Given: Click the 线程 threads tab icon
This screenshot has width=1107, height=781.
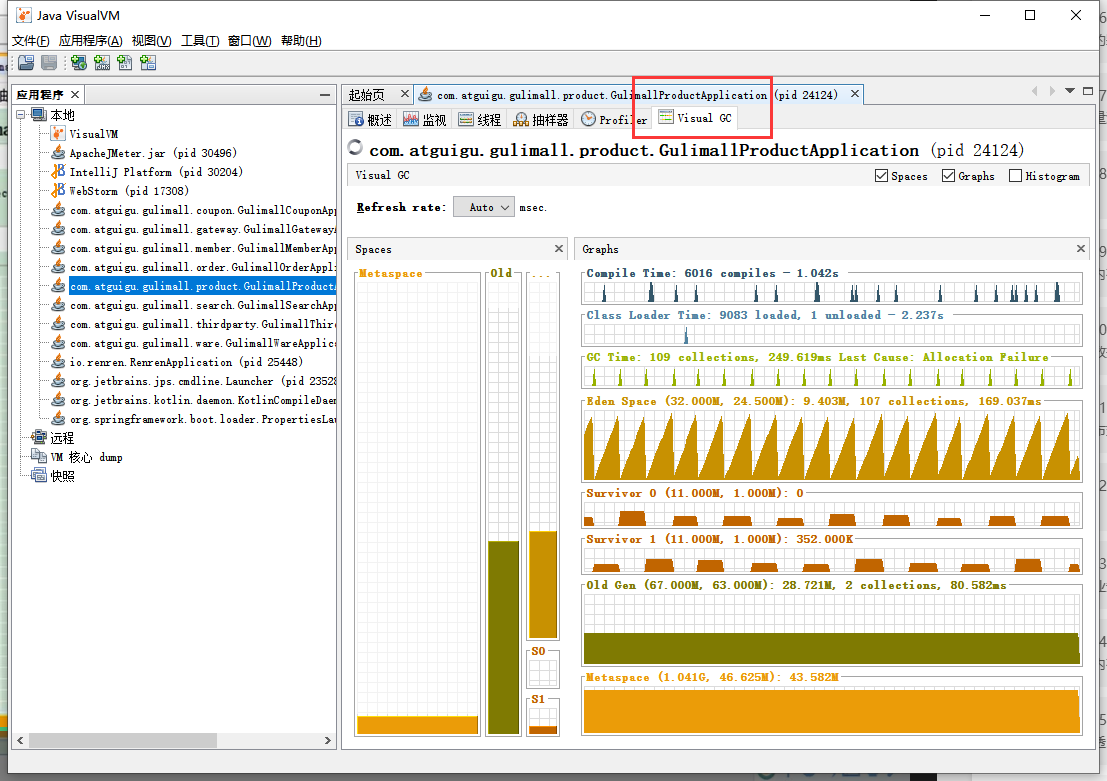Looking at the screenshot, I should 466,119.
